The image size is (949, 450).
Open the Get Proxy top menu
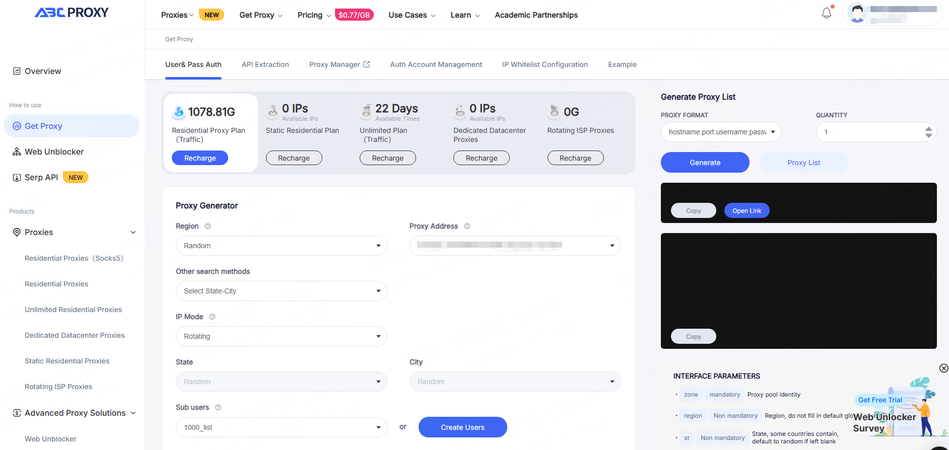(261, 15)
